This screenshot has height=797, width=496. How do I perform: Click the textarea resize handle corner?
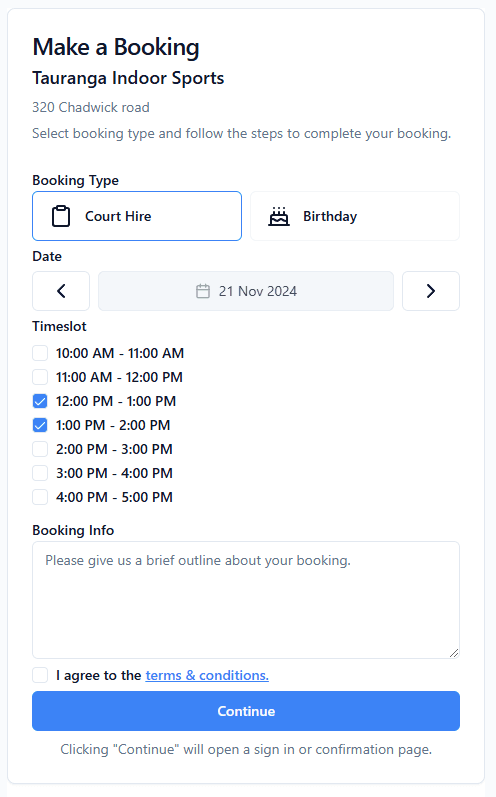[454, 653]
